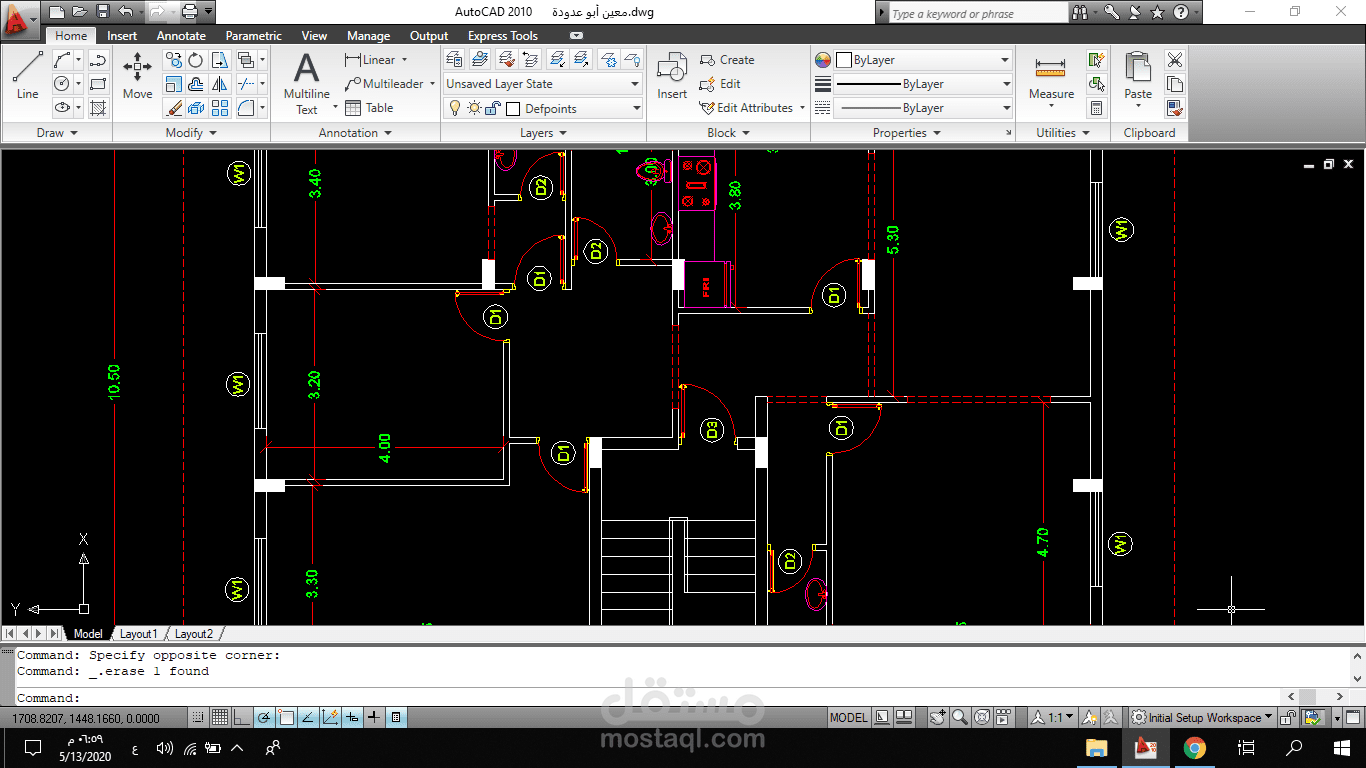Switch to the Annotate ribbon tab
Screen dimensions: 1366x768
tap(181, 36)
